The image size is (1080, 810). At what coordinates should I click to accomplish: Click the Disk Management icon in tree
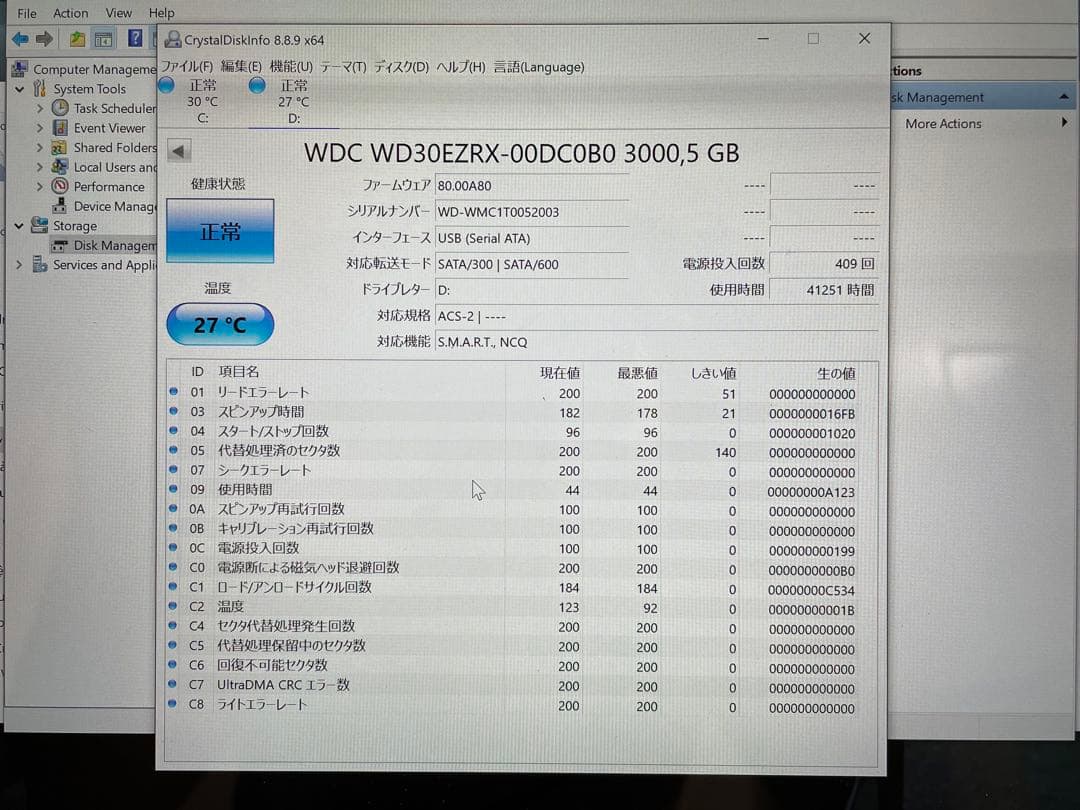tap(60, 245)
